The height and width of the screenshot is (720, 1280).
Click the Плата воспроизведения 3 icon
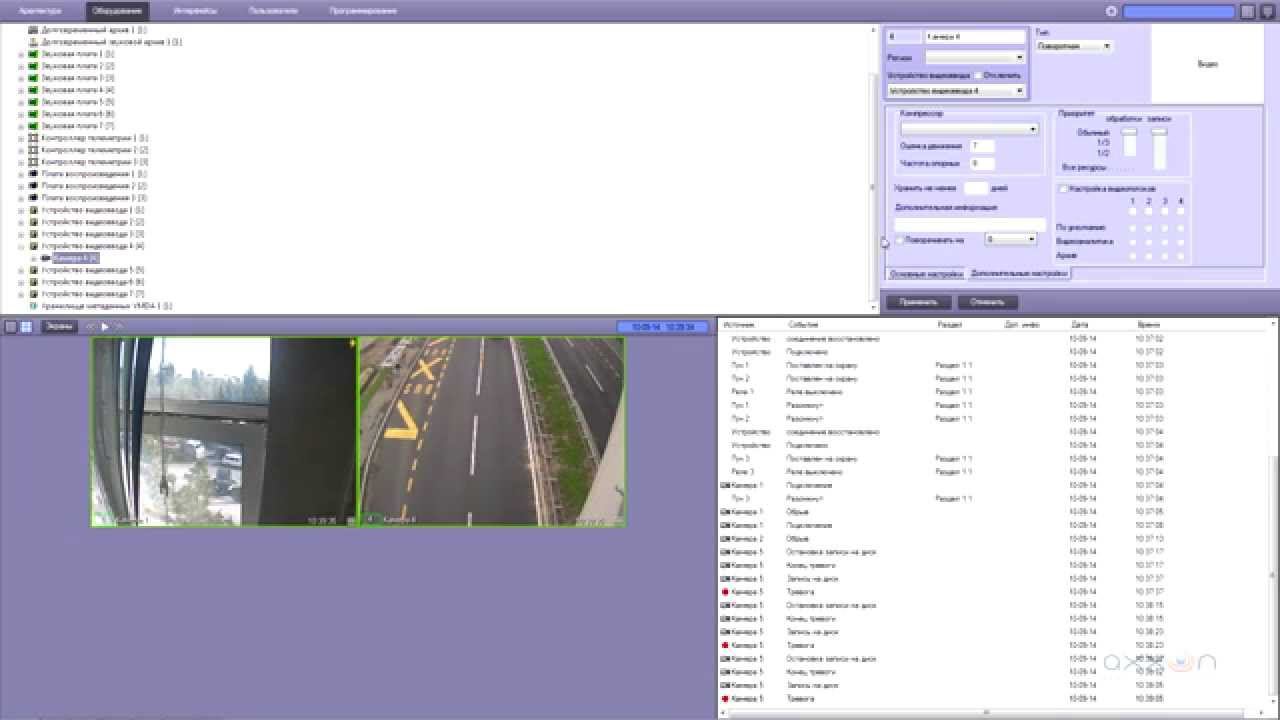coord(33,198)
